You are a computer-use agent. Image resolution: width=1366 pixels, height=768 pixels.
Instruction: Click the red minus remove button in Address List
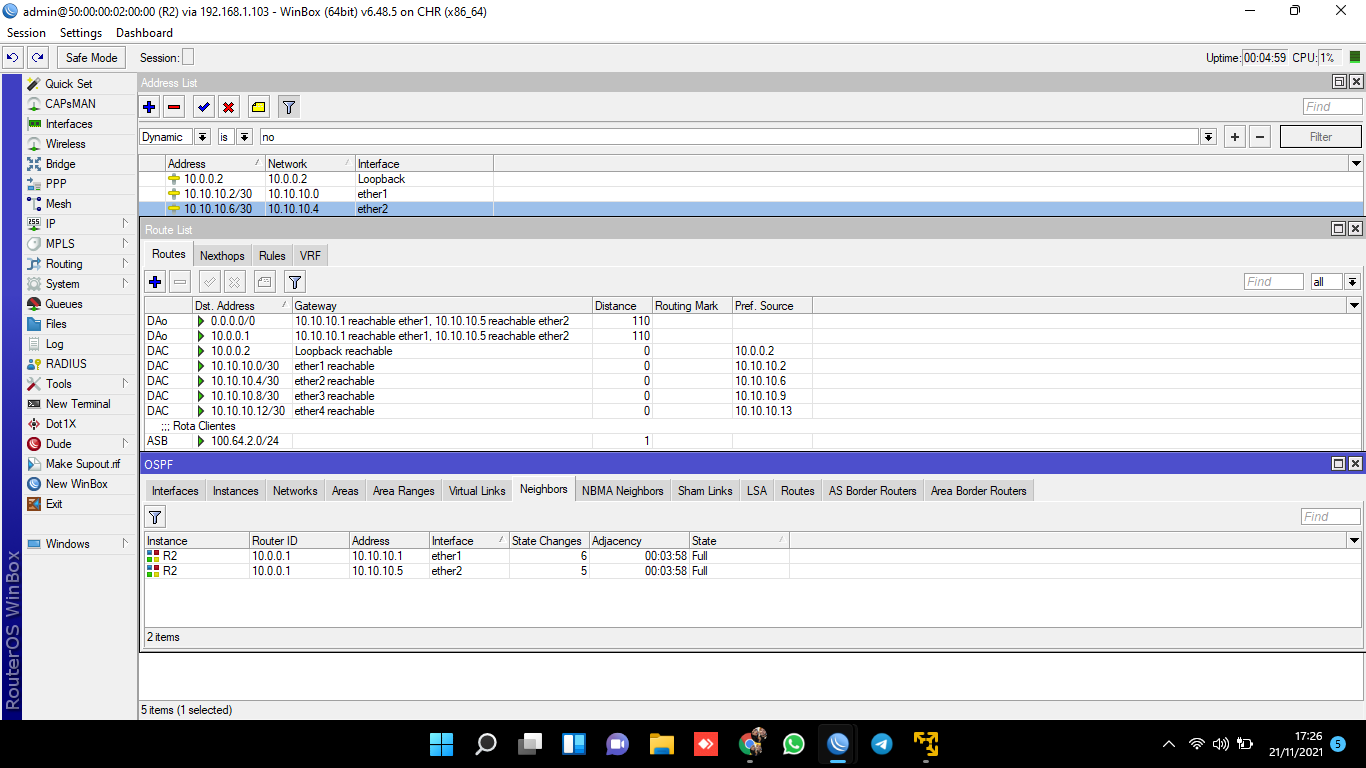coord(174,107)
